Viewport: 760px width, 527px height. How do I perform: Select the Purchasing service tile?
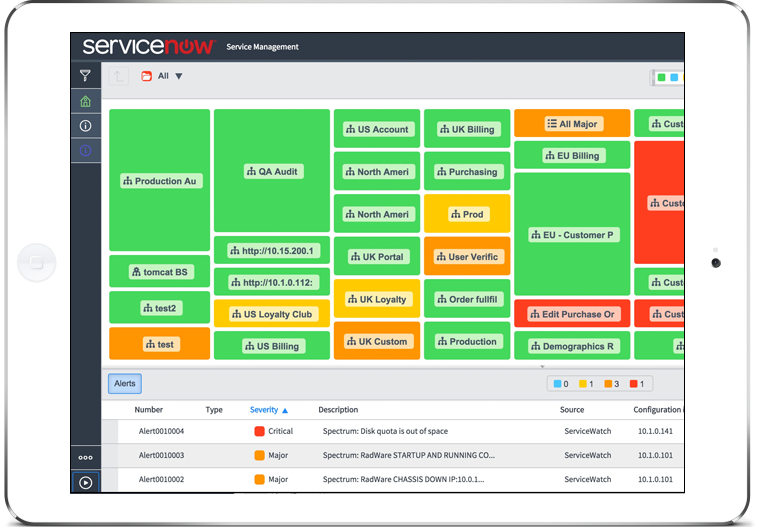click(467, 171)
